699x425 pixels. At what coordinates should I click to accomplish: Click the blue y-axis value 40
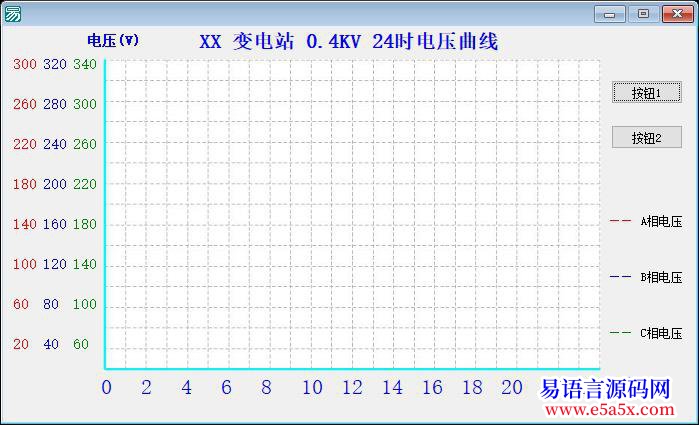point(51,344)
